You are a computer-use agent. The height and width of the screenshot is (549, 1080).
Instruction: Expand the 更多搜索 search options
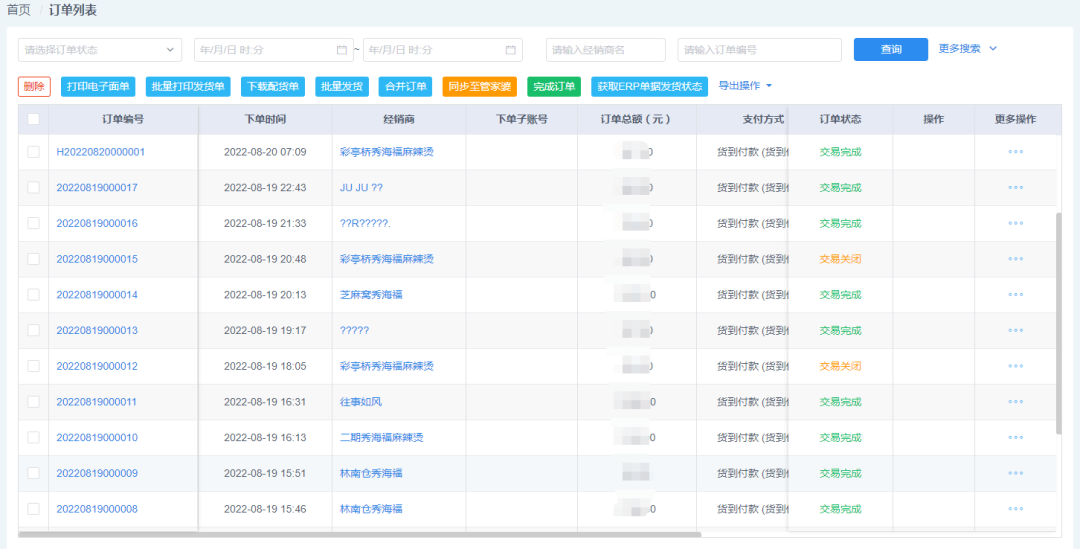coord(967,49)
